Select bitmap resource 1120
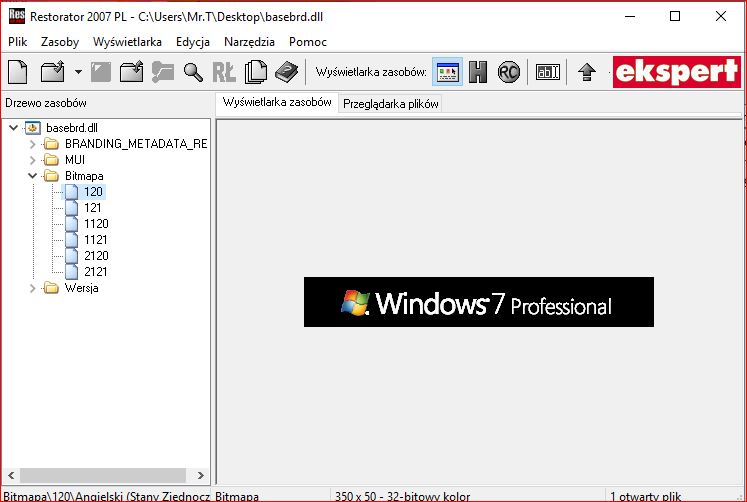The height and width of the screenshot is (502, 747). click(x=96, y=224)
